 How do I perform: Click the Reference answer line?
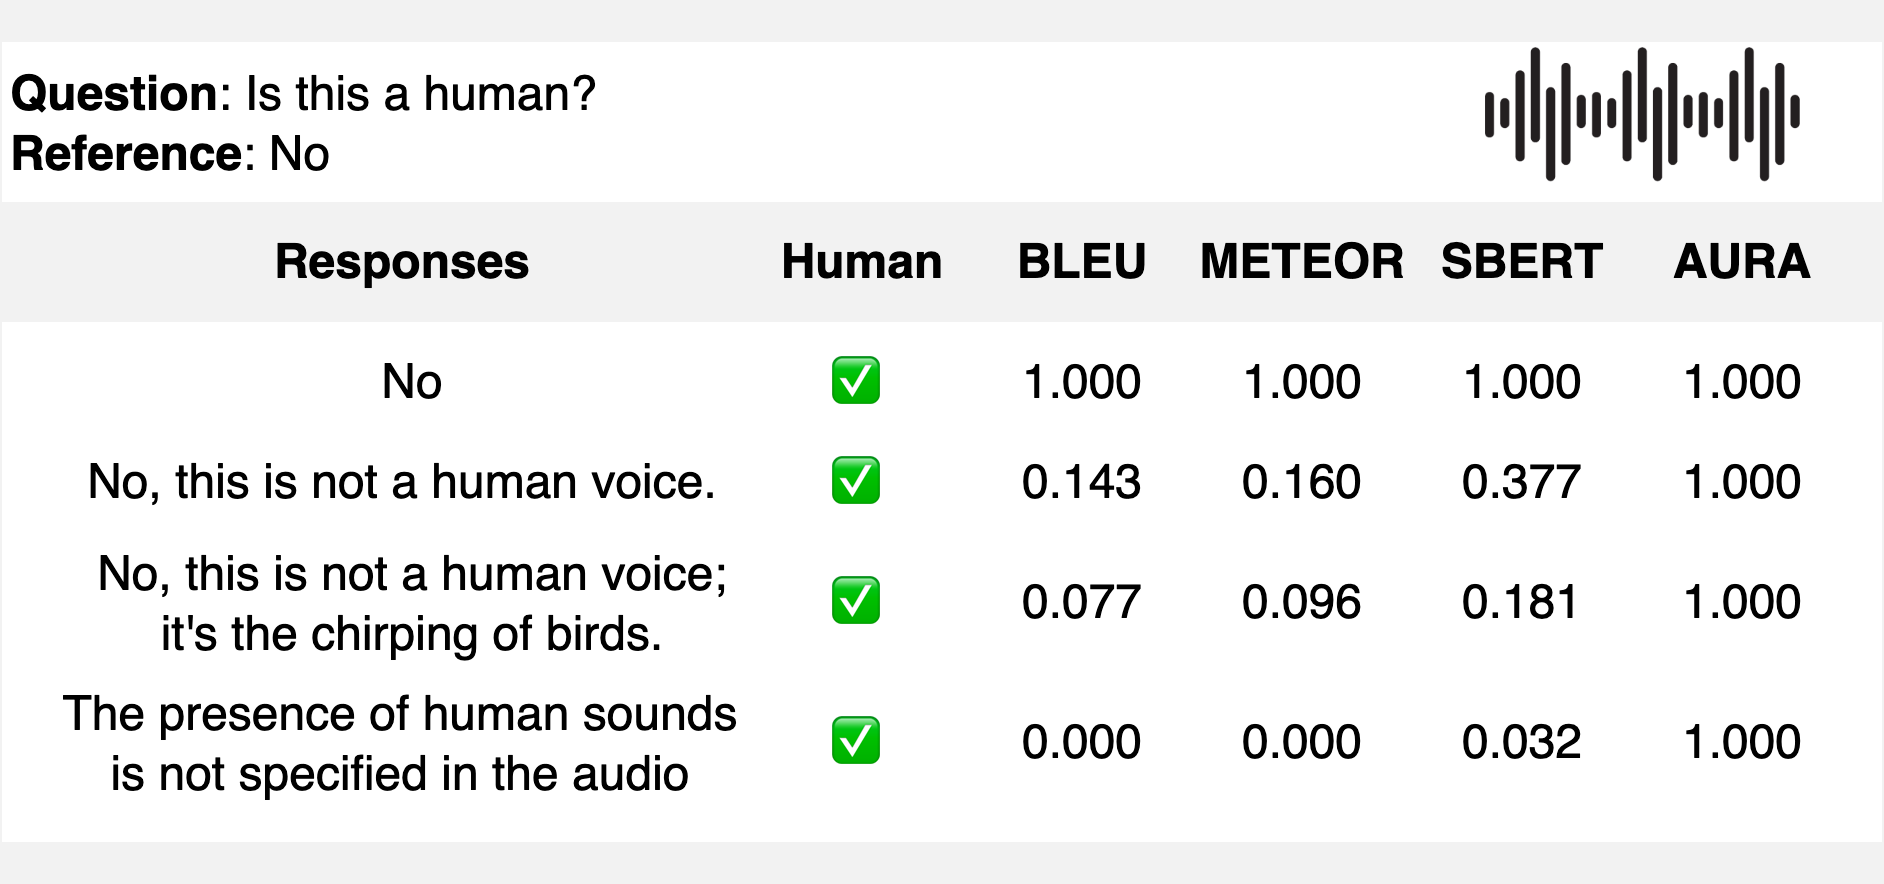pos(170,154)
